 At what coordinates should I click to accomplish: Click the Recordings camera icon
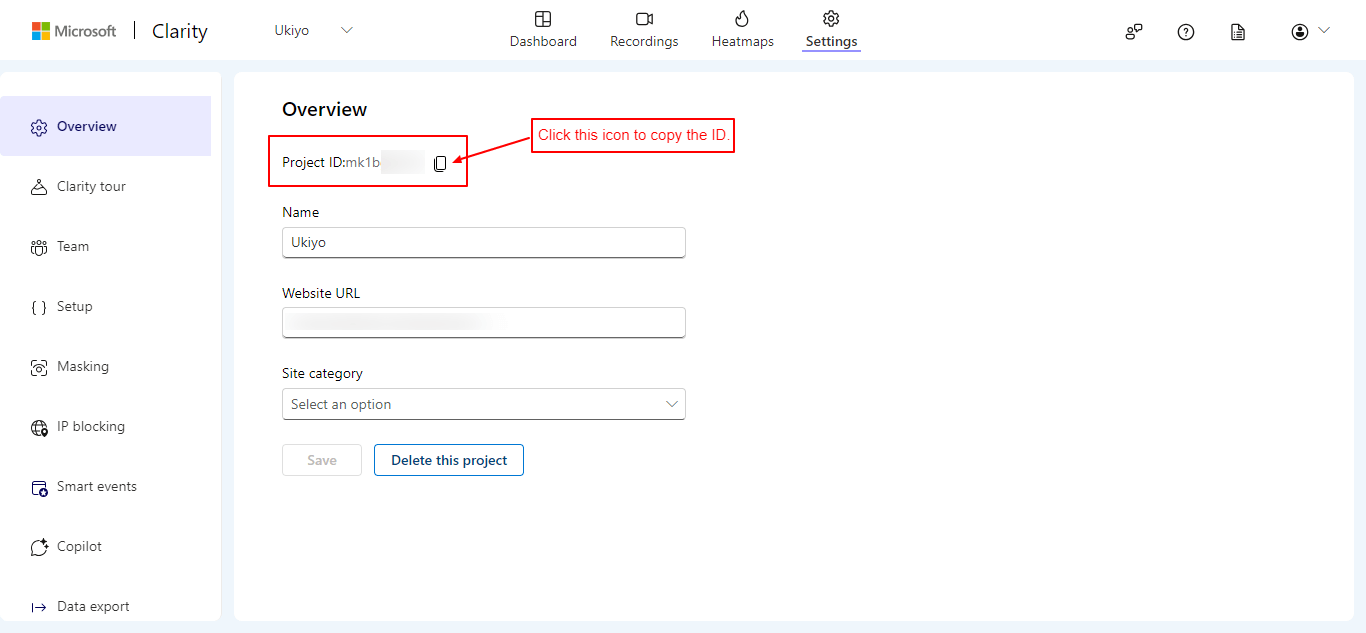tap(644, 19)
